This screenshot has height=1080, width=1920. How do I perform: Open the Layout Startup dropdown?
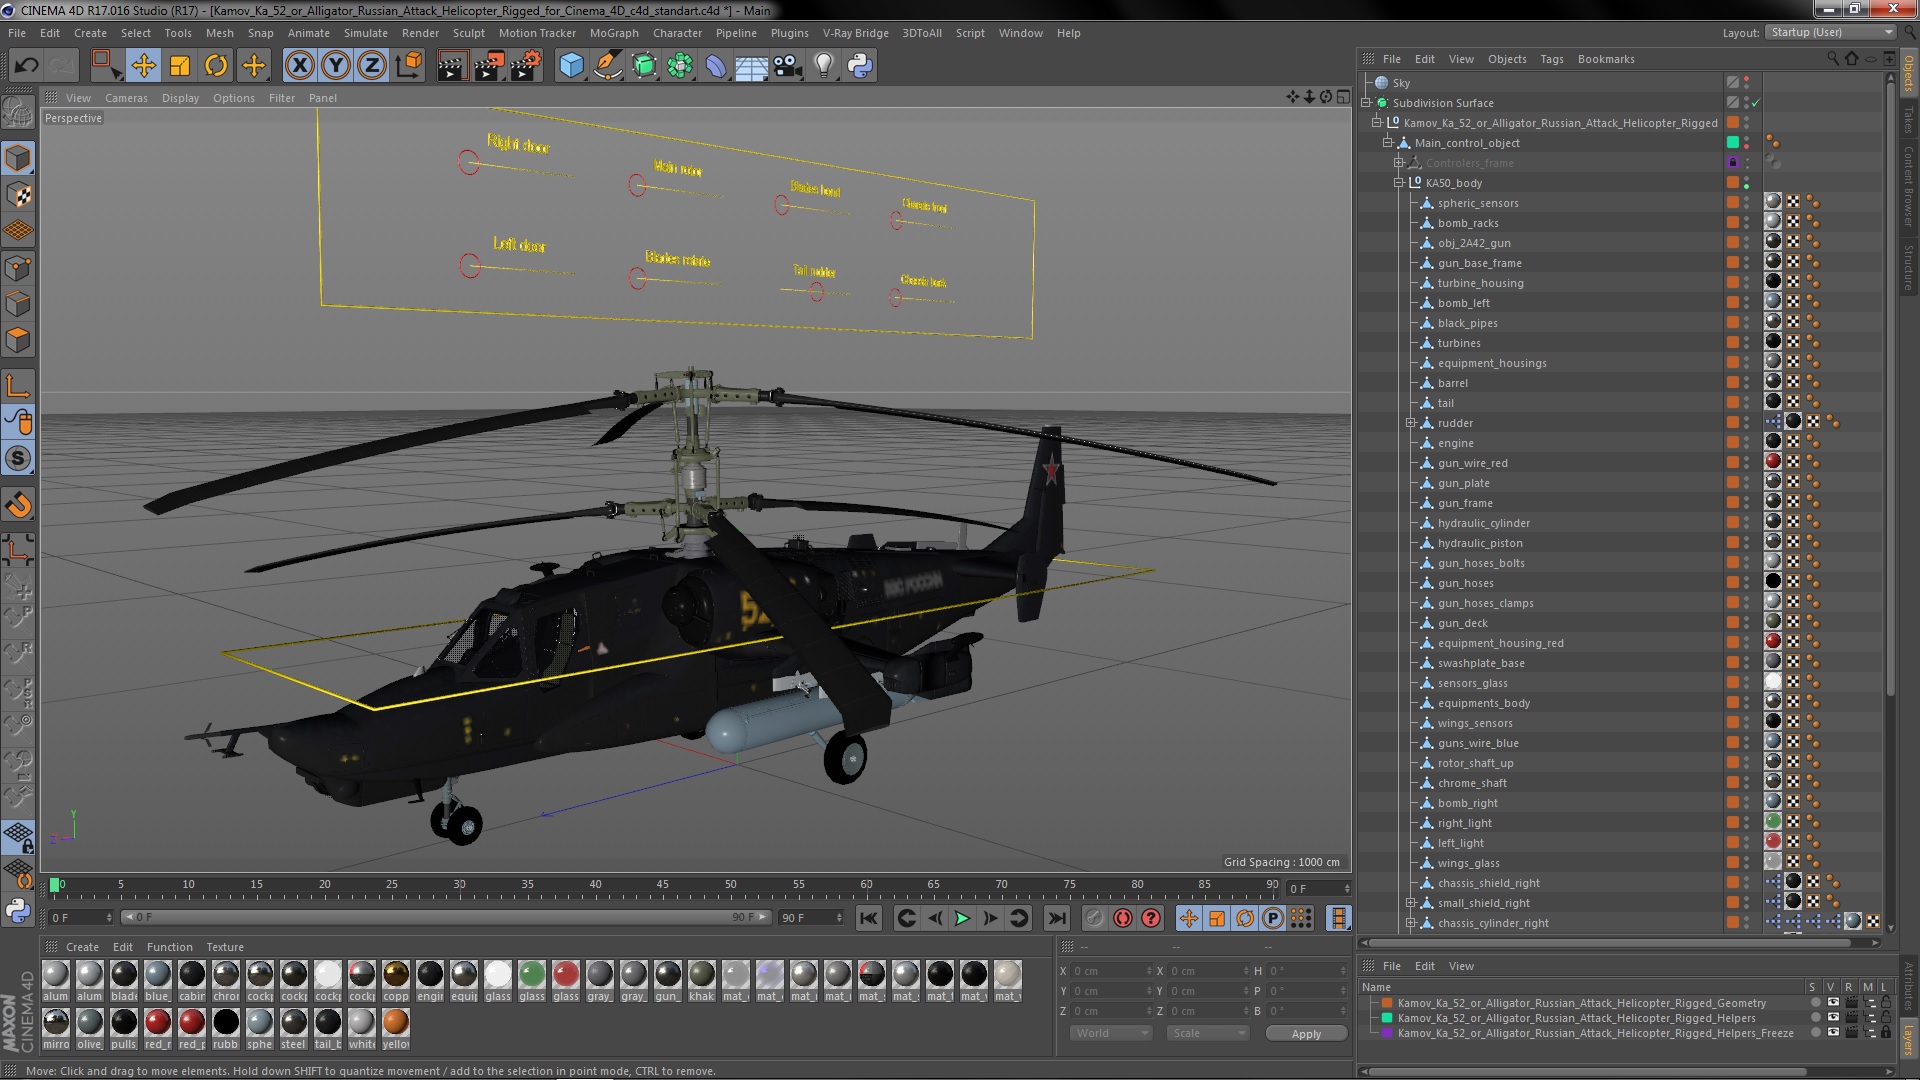click(1831, 32)
